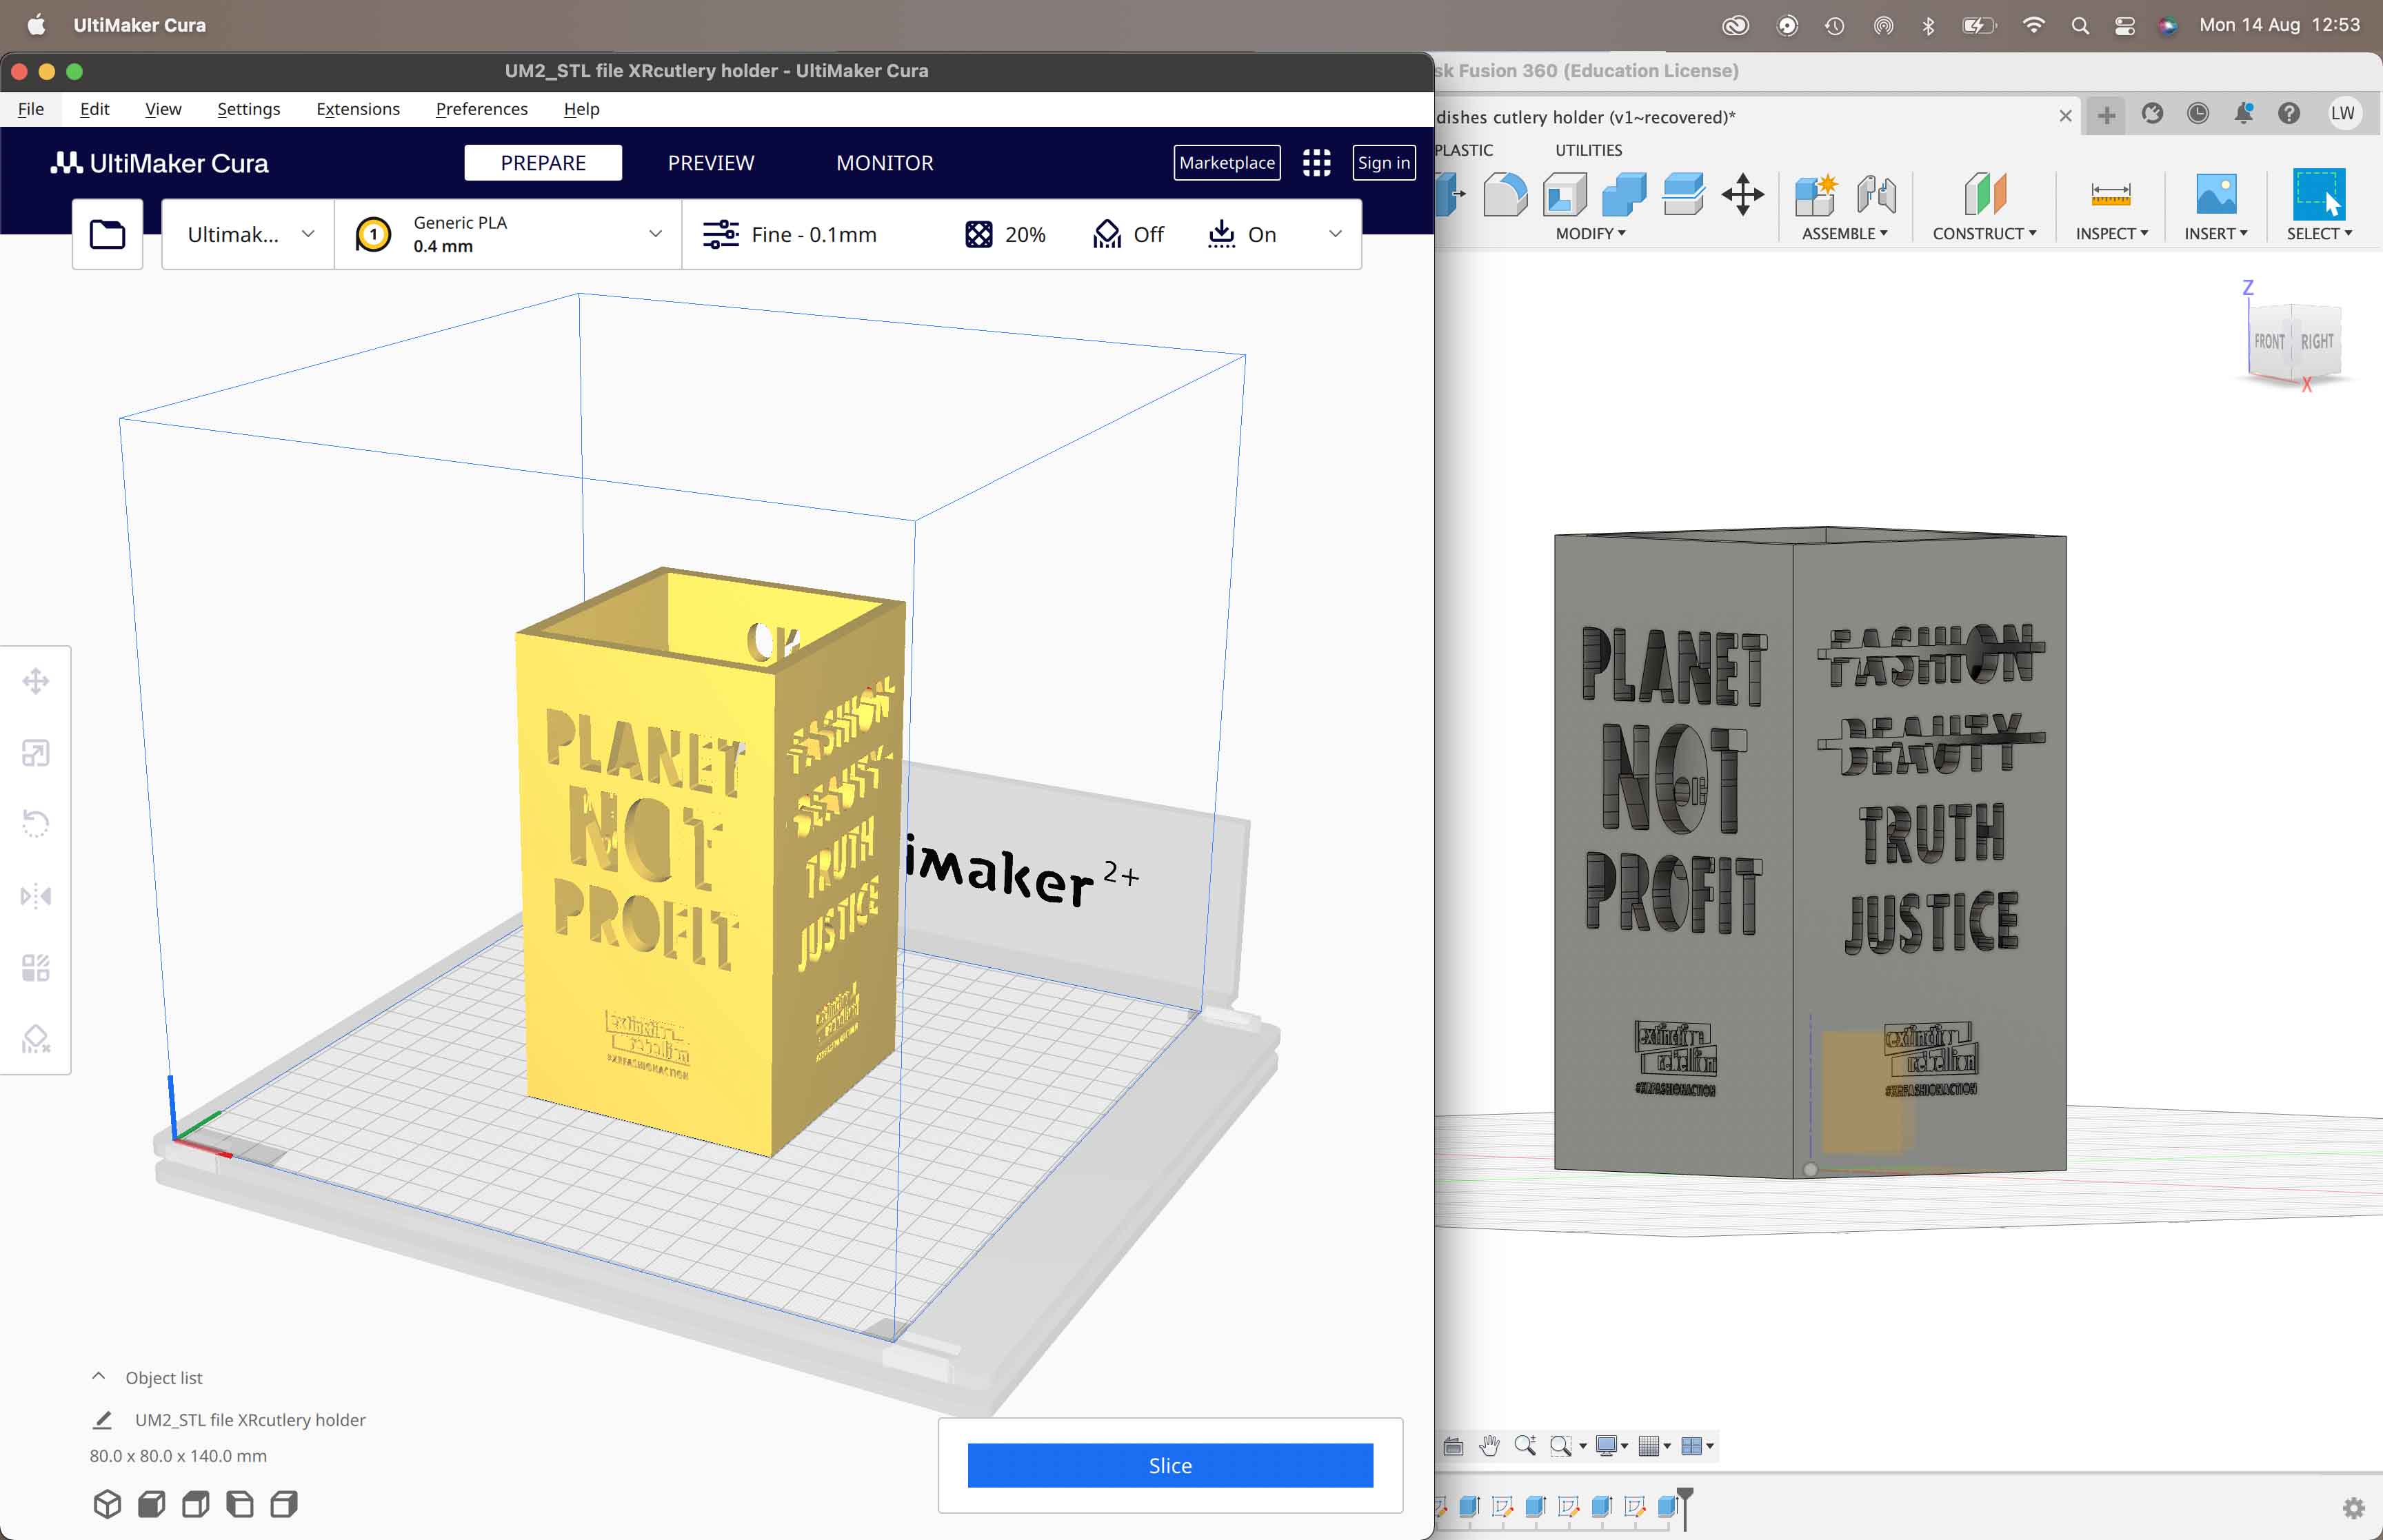Viewport: 2383px width, 1540px height.
Task: Click the MONITOR tab in Cura
Action: coord(884,161)
